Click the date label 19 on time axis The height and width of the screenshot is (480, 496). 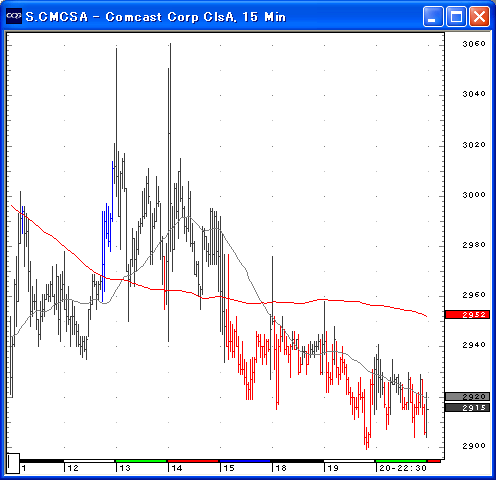click(333, 468)
